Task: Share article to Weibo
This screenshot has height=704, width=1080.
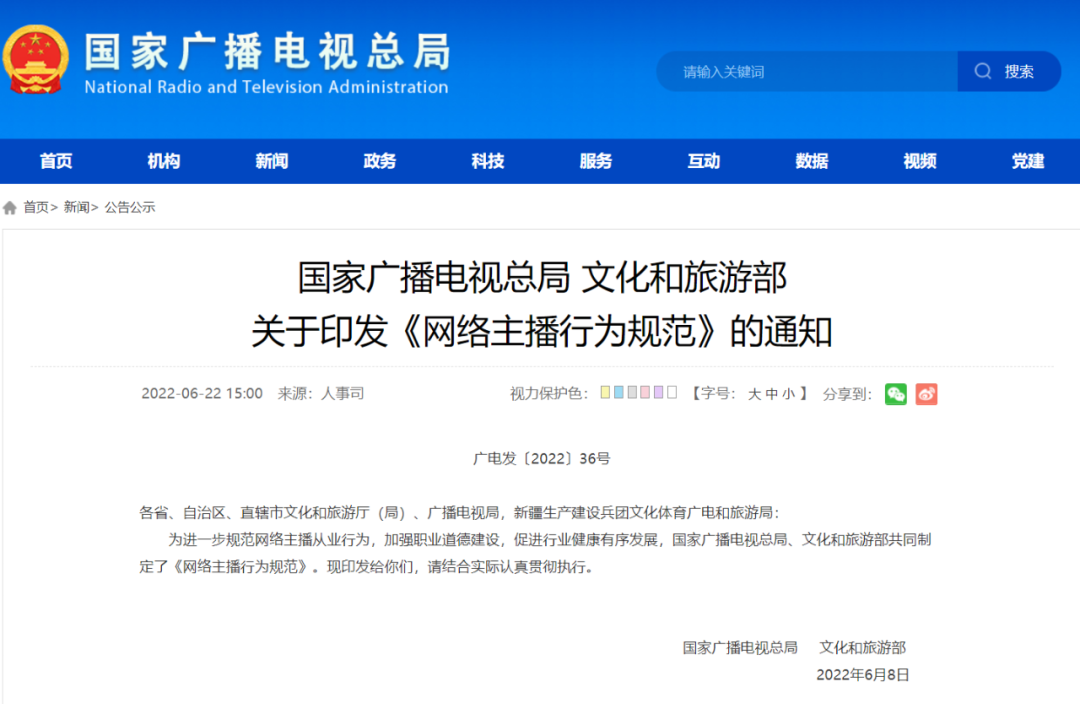Action: (926, 394)
